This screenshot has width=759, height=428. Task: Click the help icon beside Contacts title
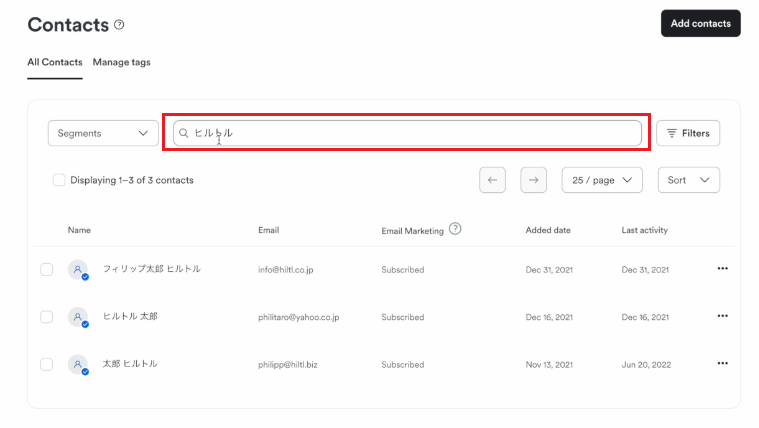[x=119, y=25]
